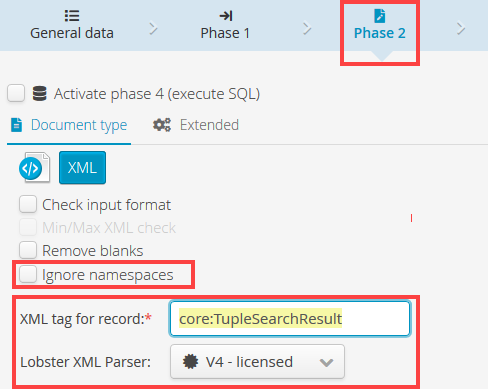The height and width of the screenshot is (389, 488).
Task: Click the database icon beside Activate phase 4
Action: coord(39,93)
